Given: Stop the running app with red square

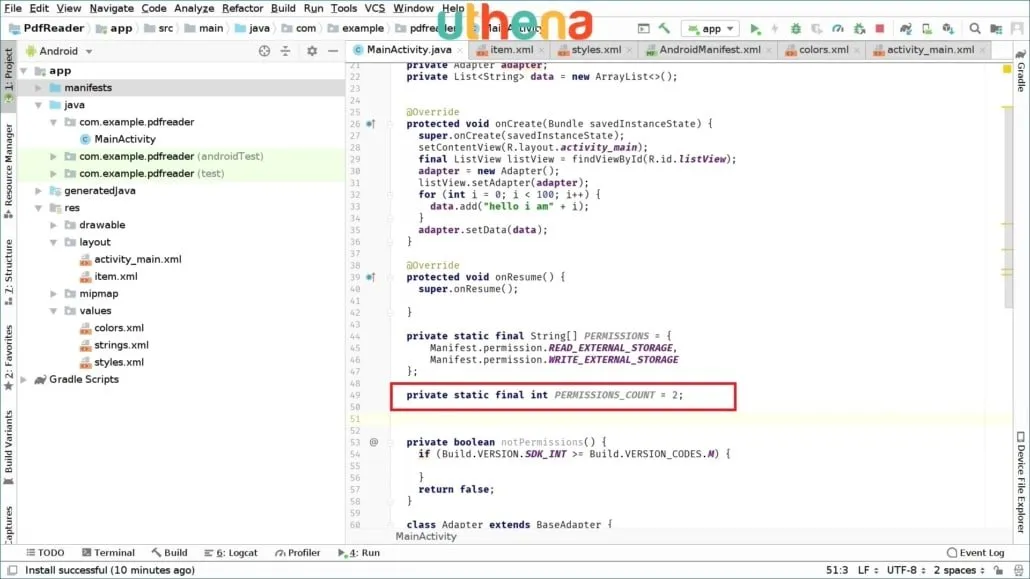Looking at the screenshot, I should pos(880,28).
